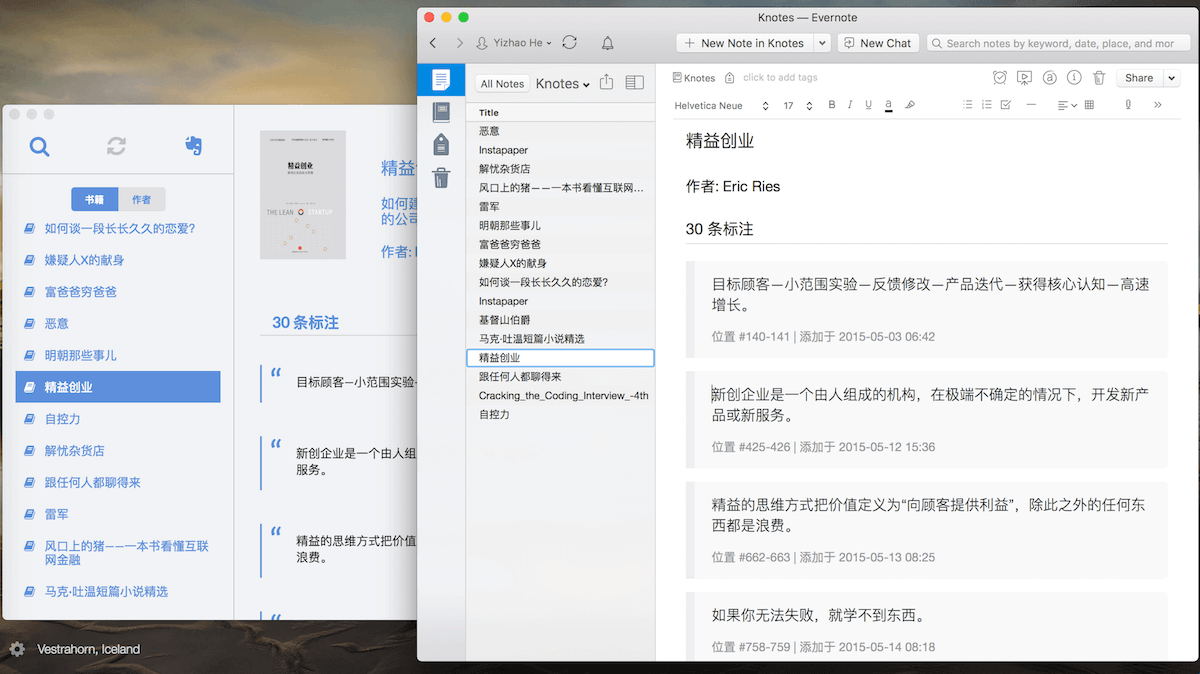
Task: Start a New Chat
Action: pyautogui.click(x=878, y=43)
